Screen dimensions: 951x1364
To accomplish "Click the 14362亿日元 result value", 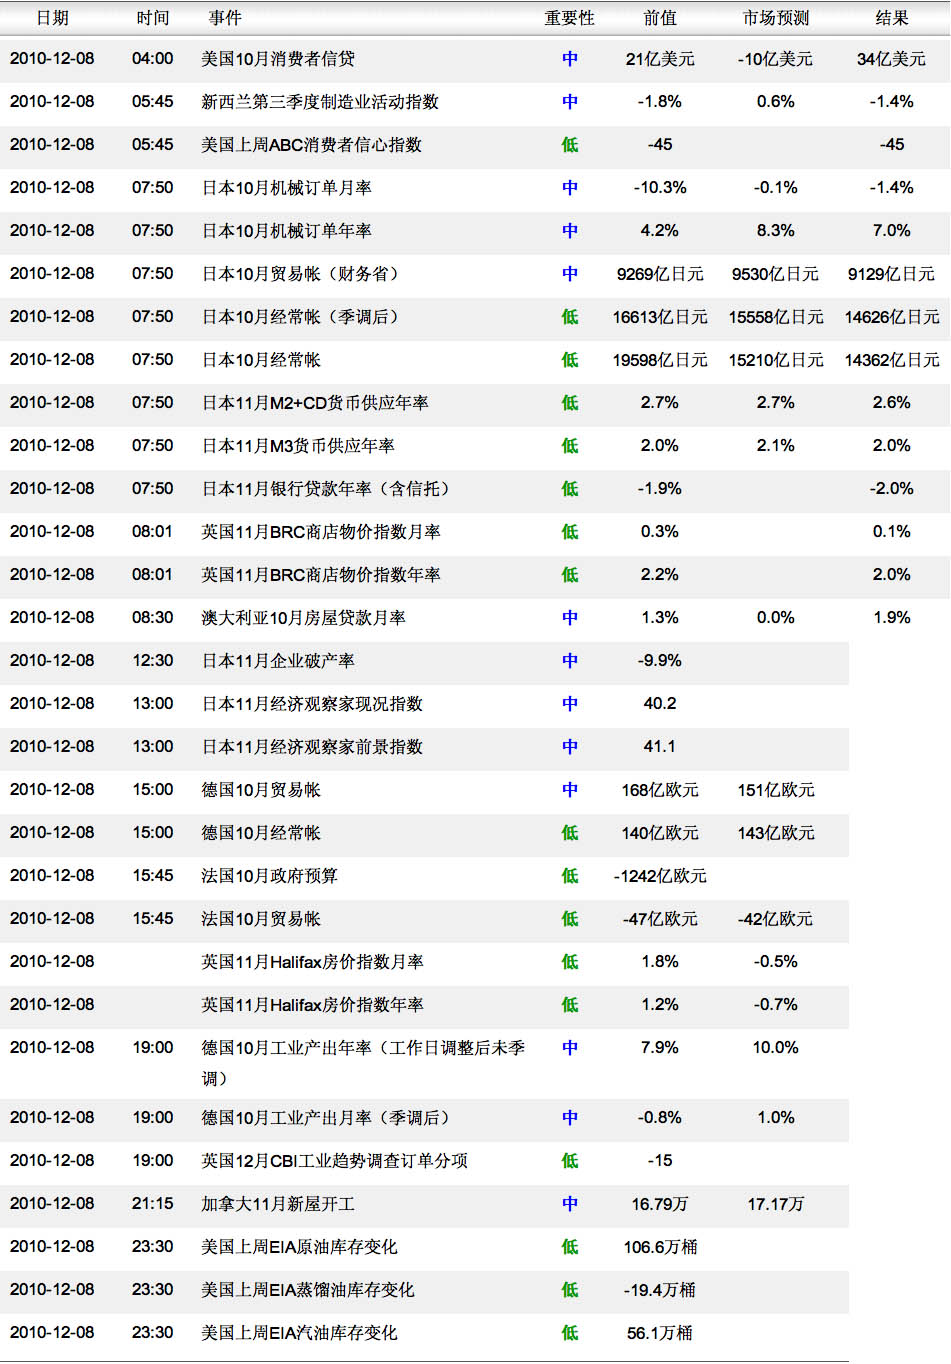I will point(892,360).
